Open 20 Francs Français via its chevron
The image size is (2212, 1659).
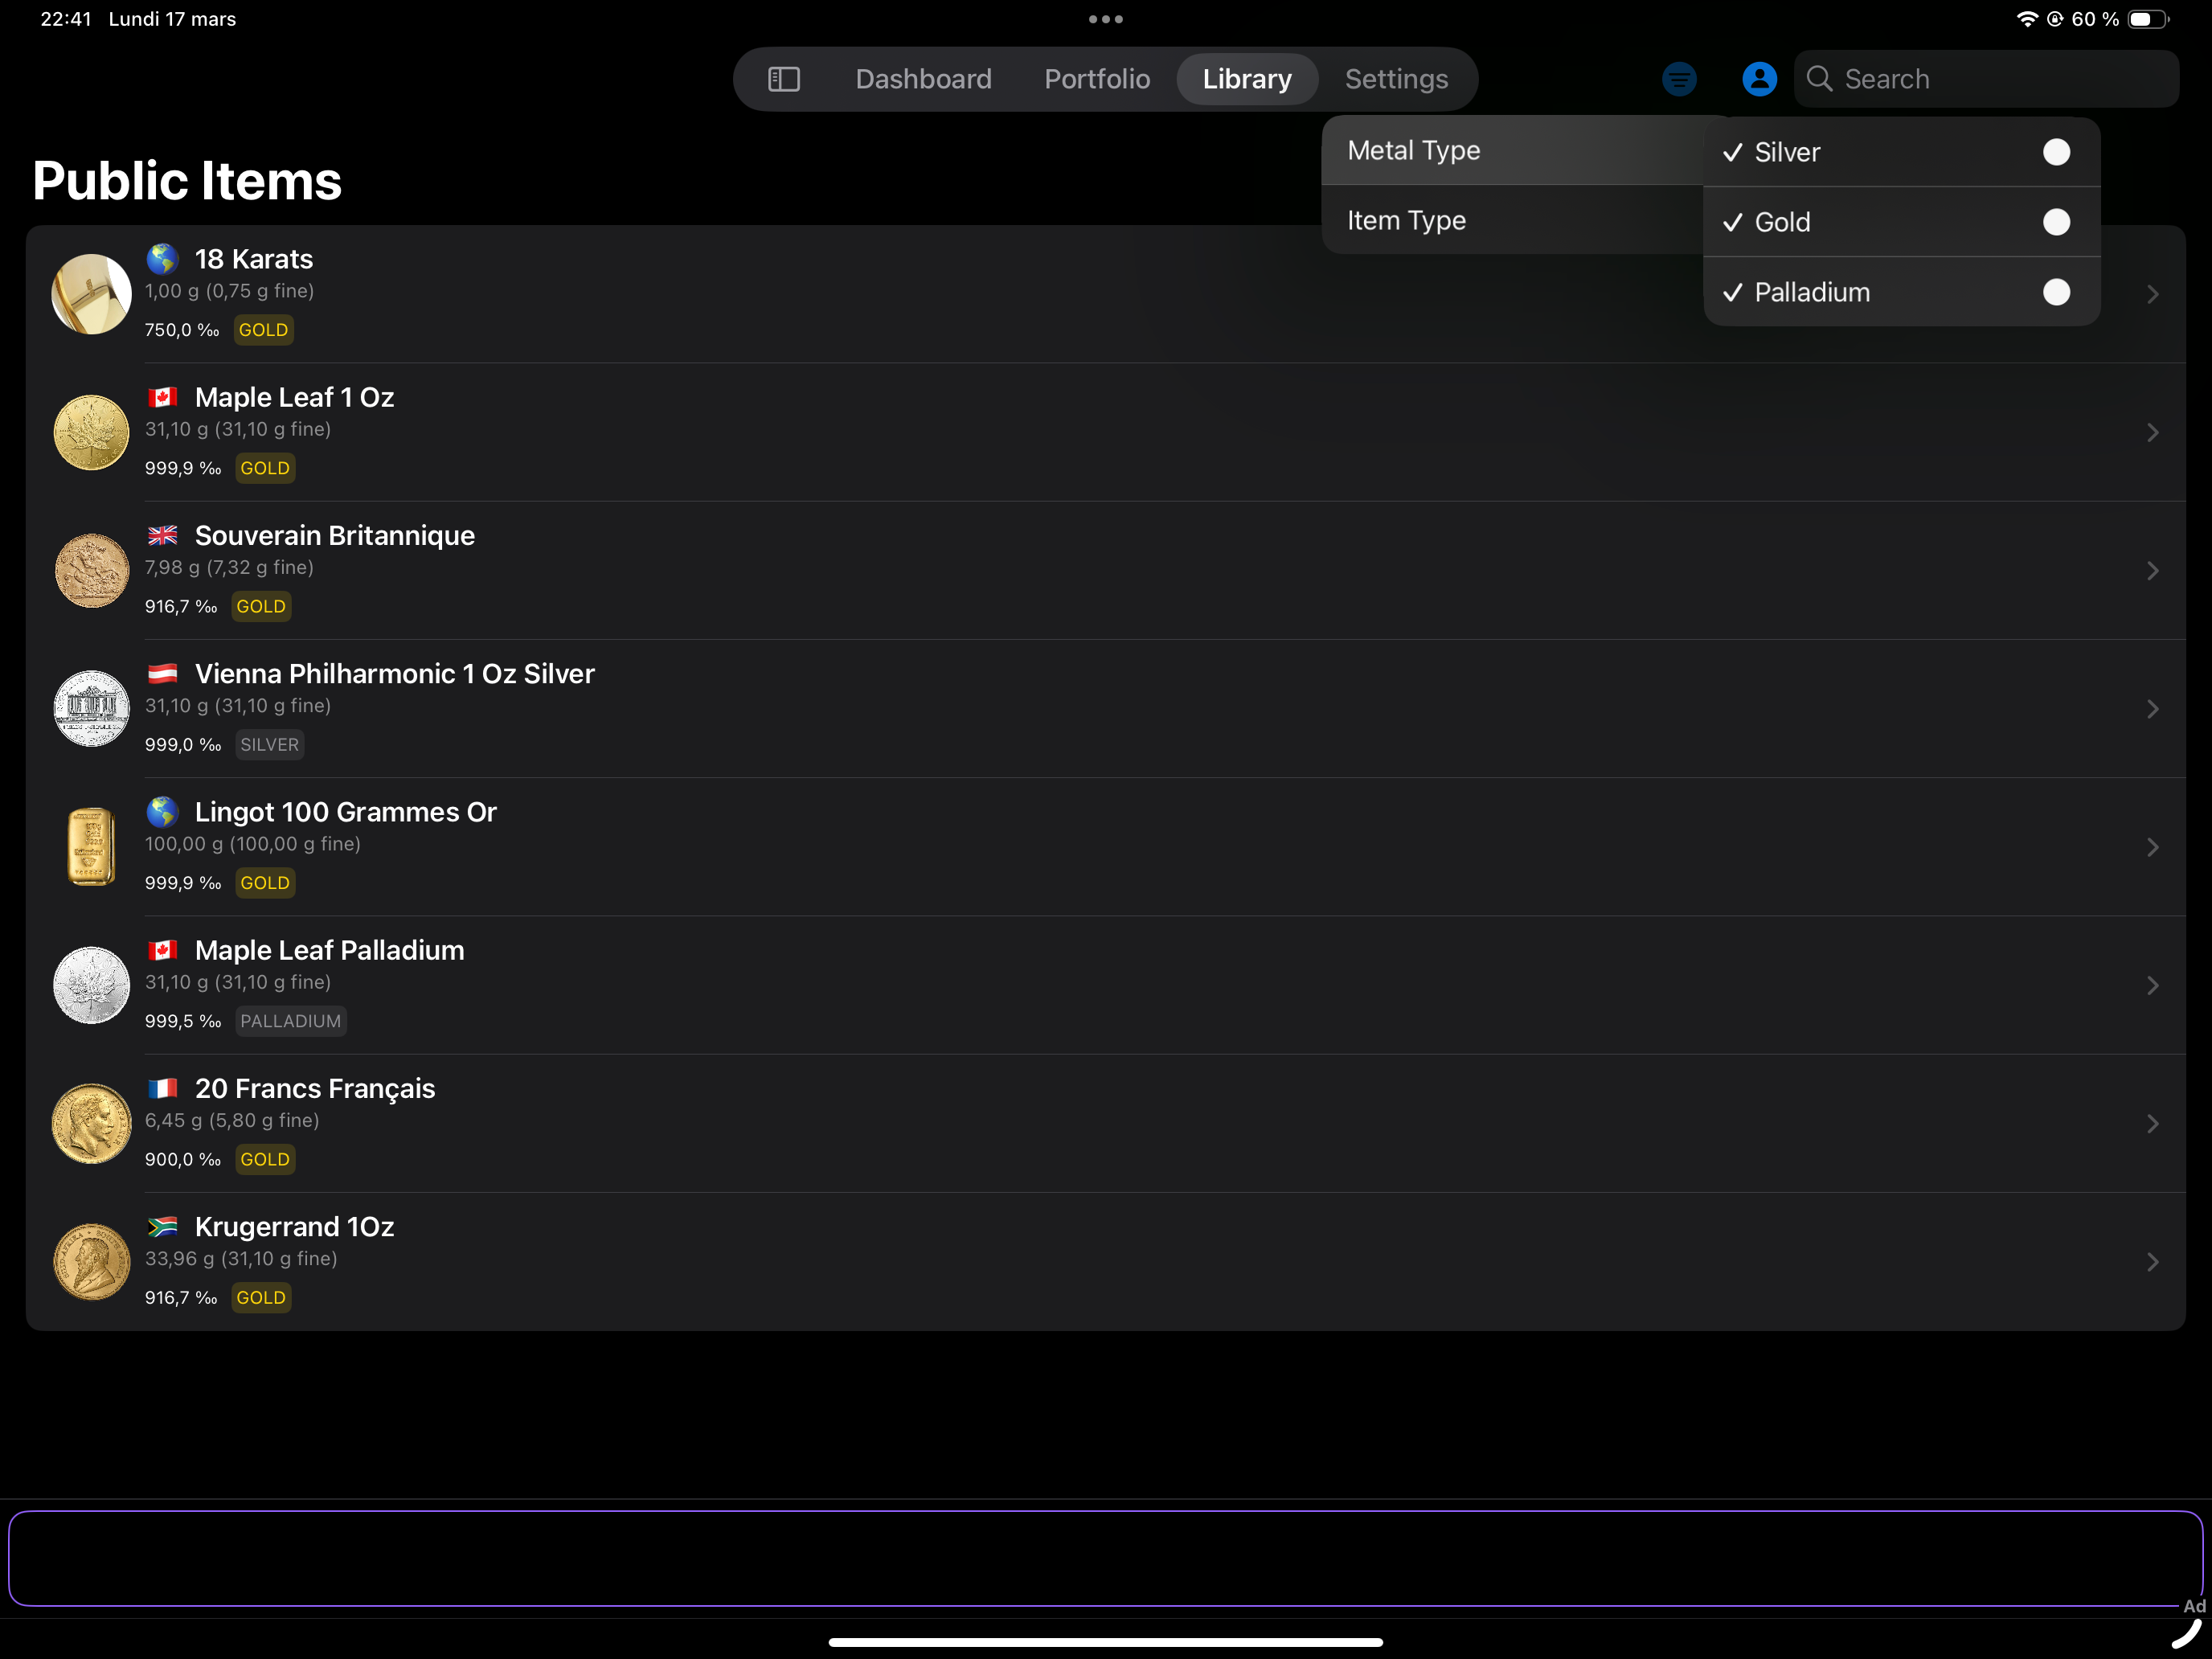tap(2152, 1123)
